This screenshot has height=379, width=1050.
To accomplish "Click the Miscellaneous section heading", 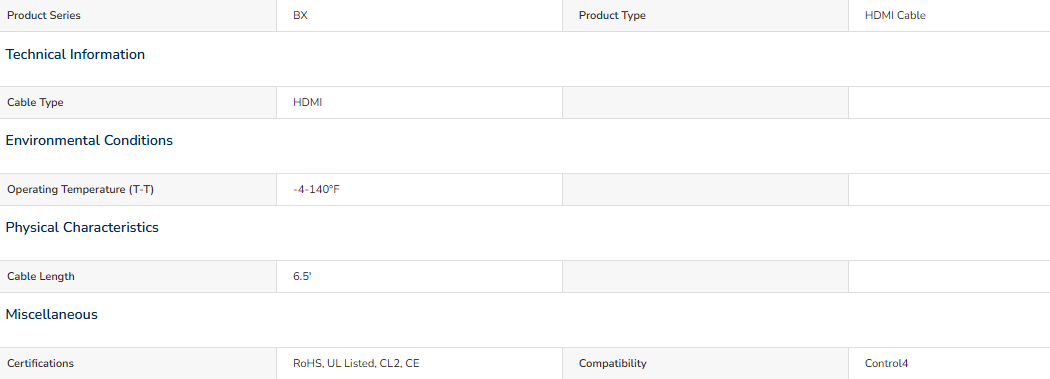I will (x=52, y=314).
